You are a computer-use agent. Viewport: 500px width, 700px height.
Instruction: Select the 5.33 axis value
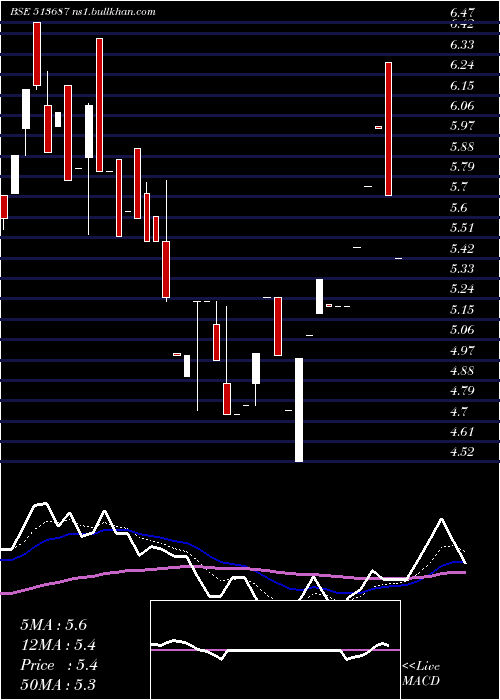tap(462, 269)
